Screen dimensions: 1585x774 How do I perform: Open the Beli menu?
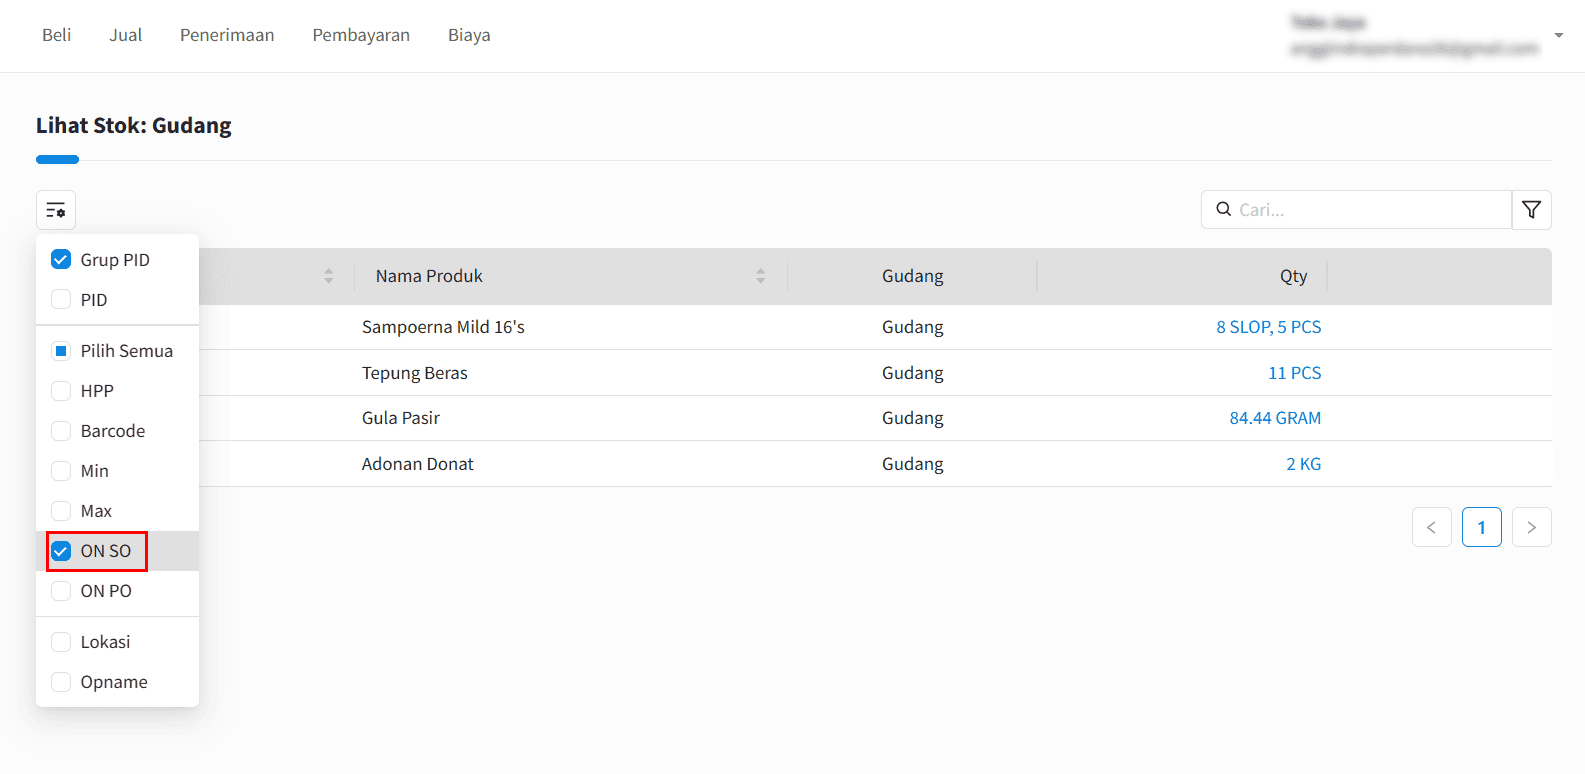click(x=56, y=35)
